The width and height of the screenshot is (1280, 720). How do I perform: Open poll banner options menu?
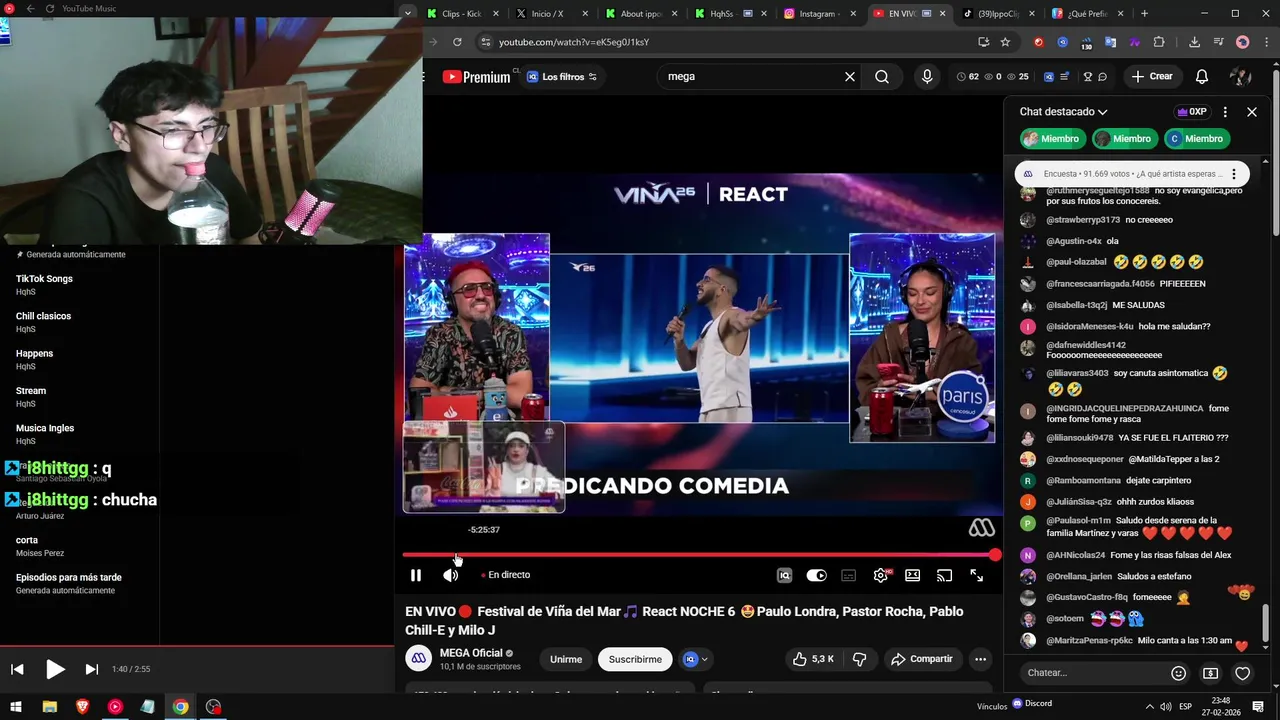tap(1234, 174)
